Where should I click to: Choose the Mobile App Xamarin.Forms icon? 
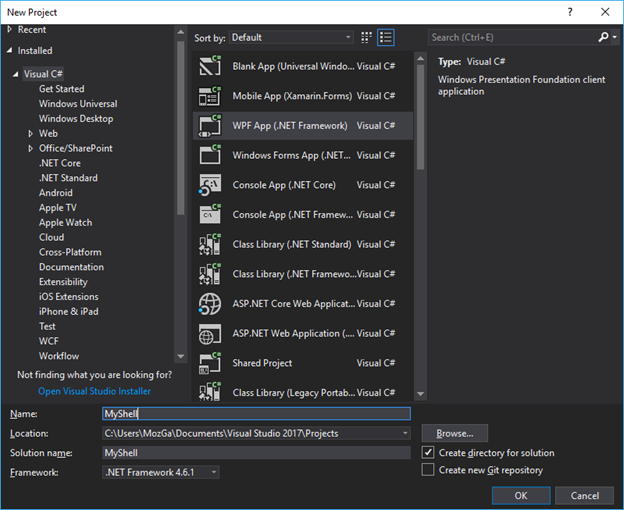[210, 96]
